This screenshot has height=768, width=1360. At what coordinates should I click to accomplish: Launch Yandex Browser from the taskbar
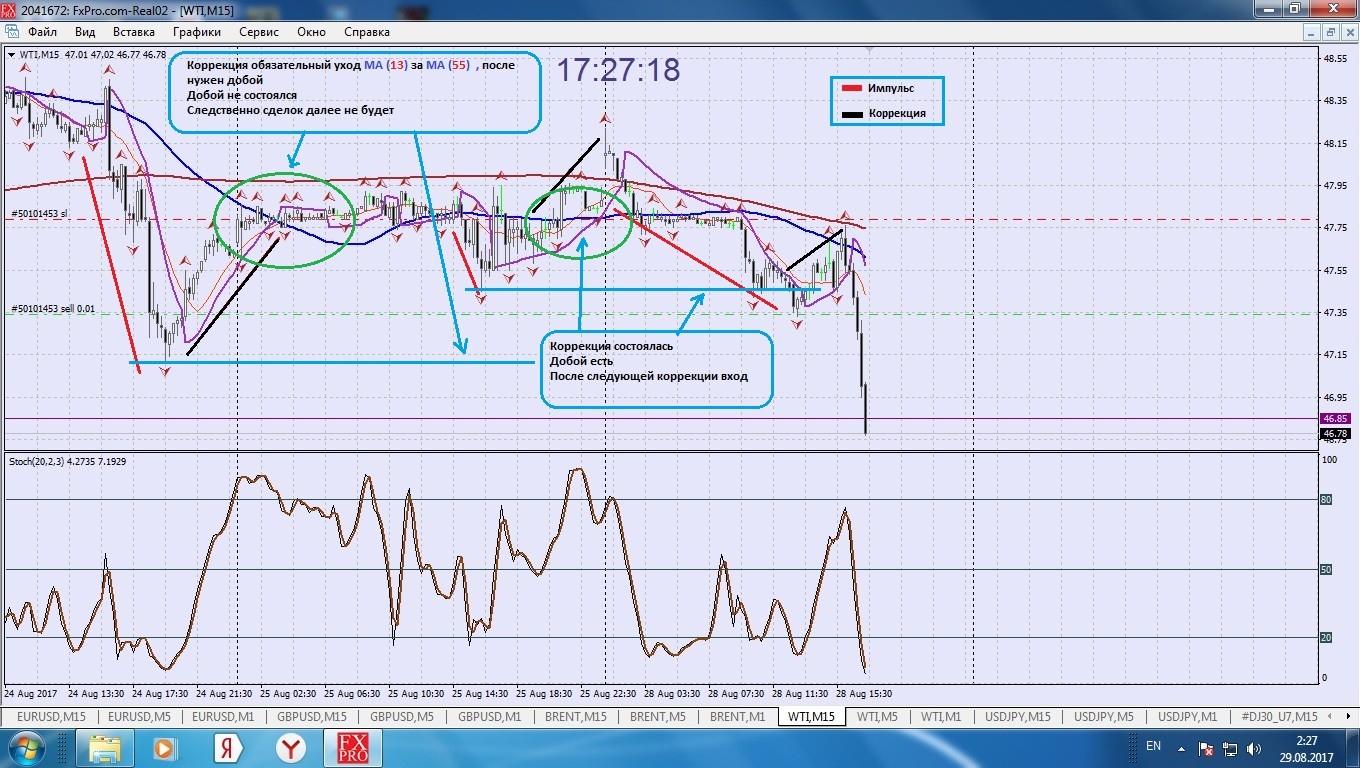291,748
